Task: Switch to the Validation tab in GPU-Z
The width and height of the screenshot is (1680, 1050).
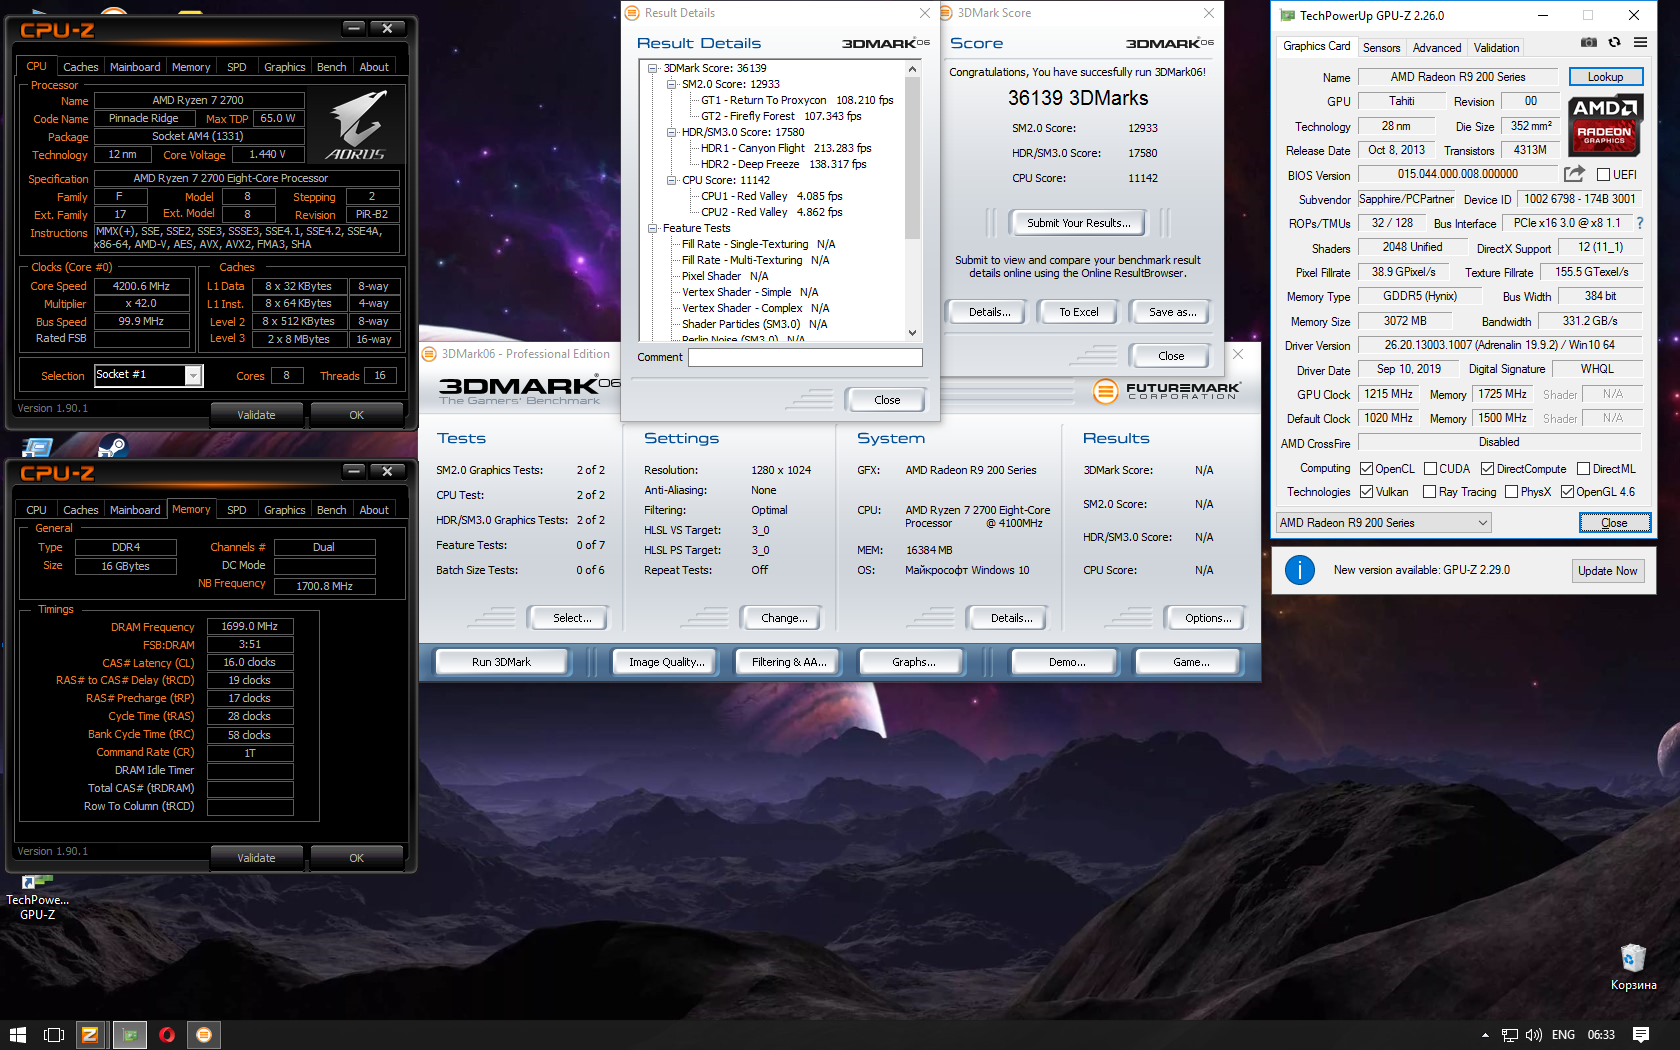Action: [x=1496, y=47]
